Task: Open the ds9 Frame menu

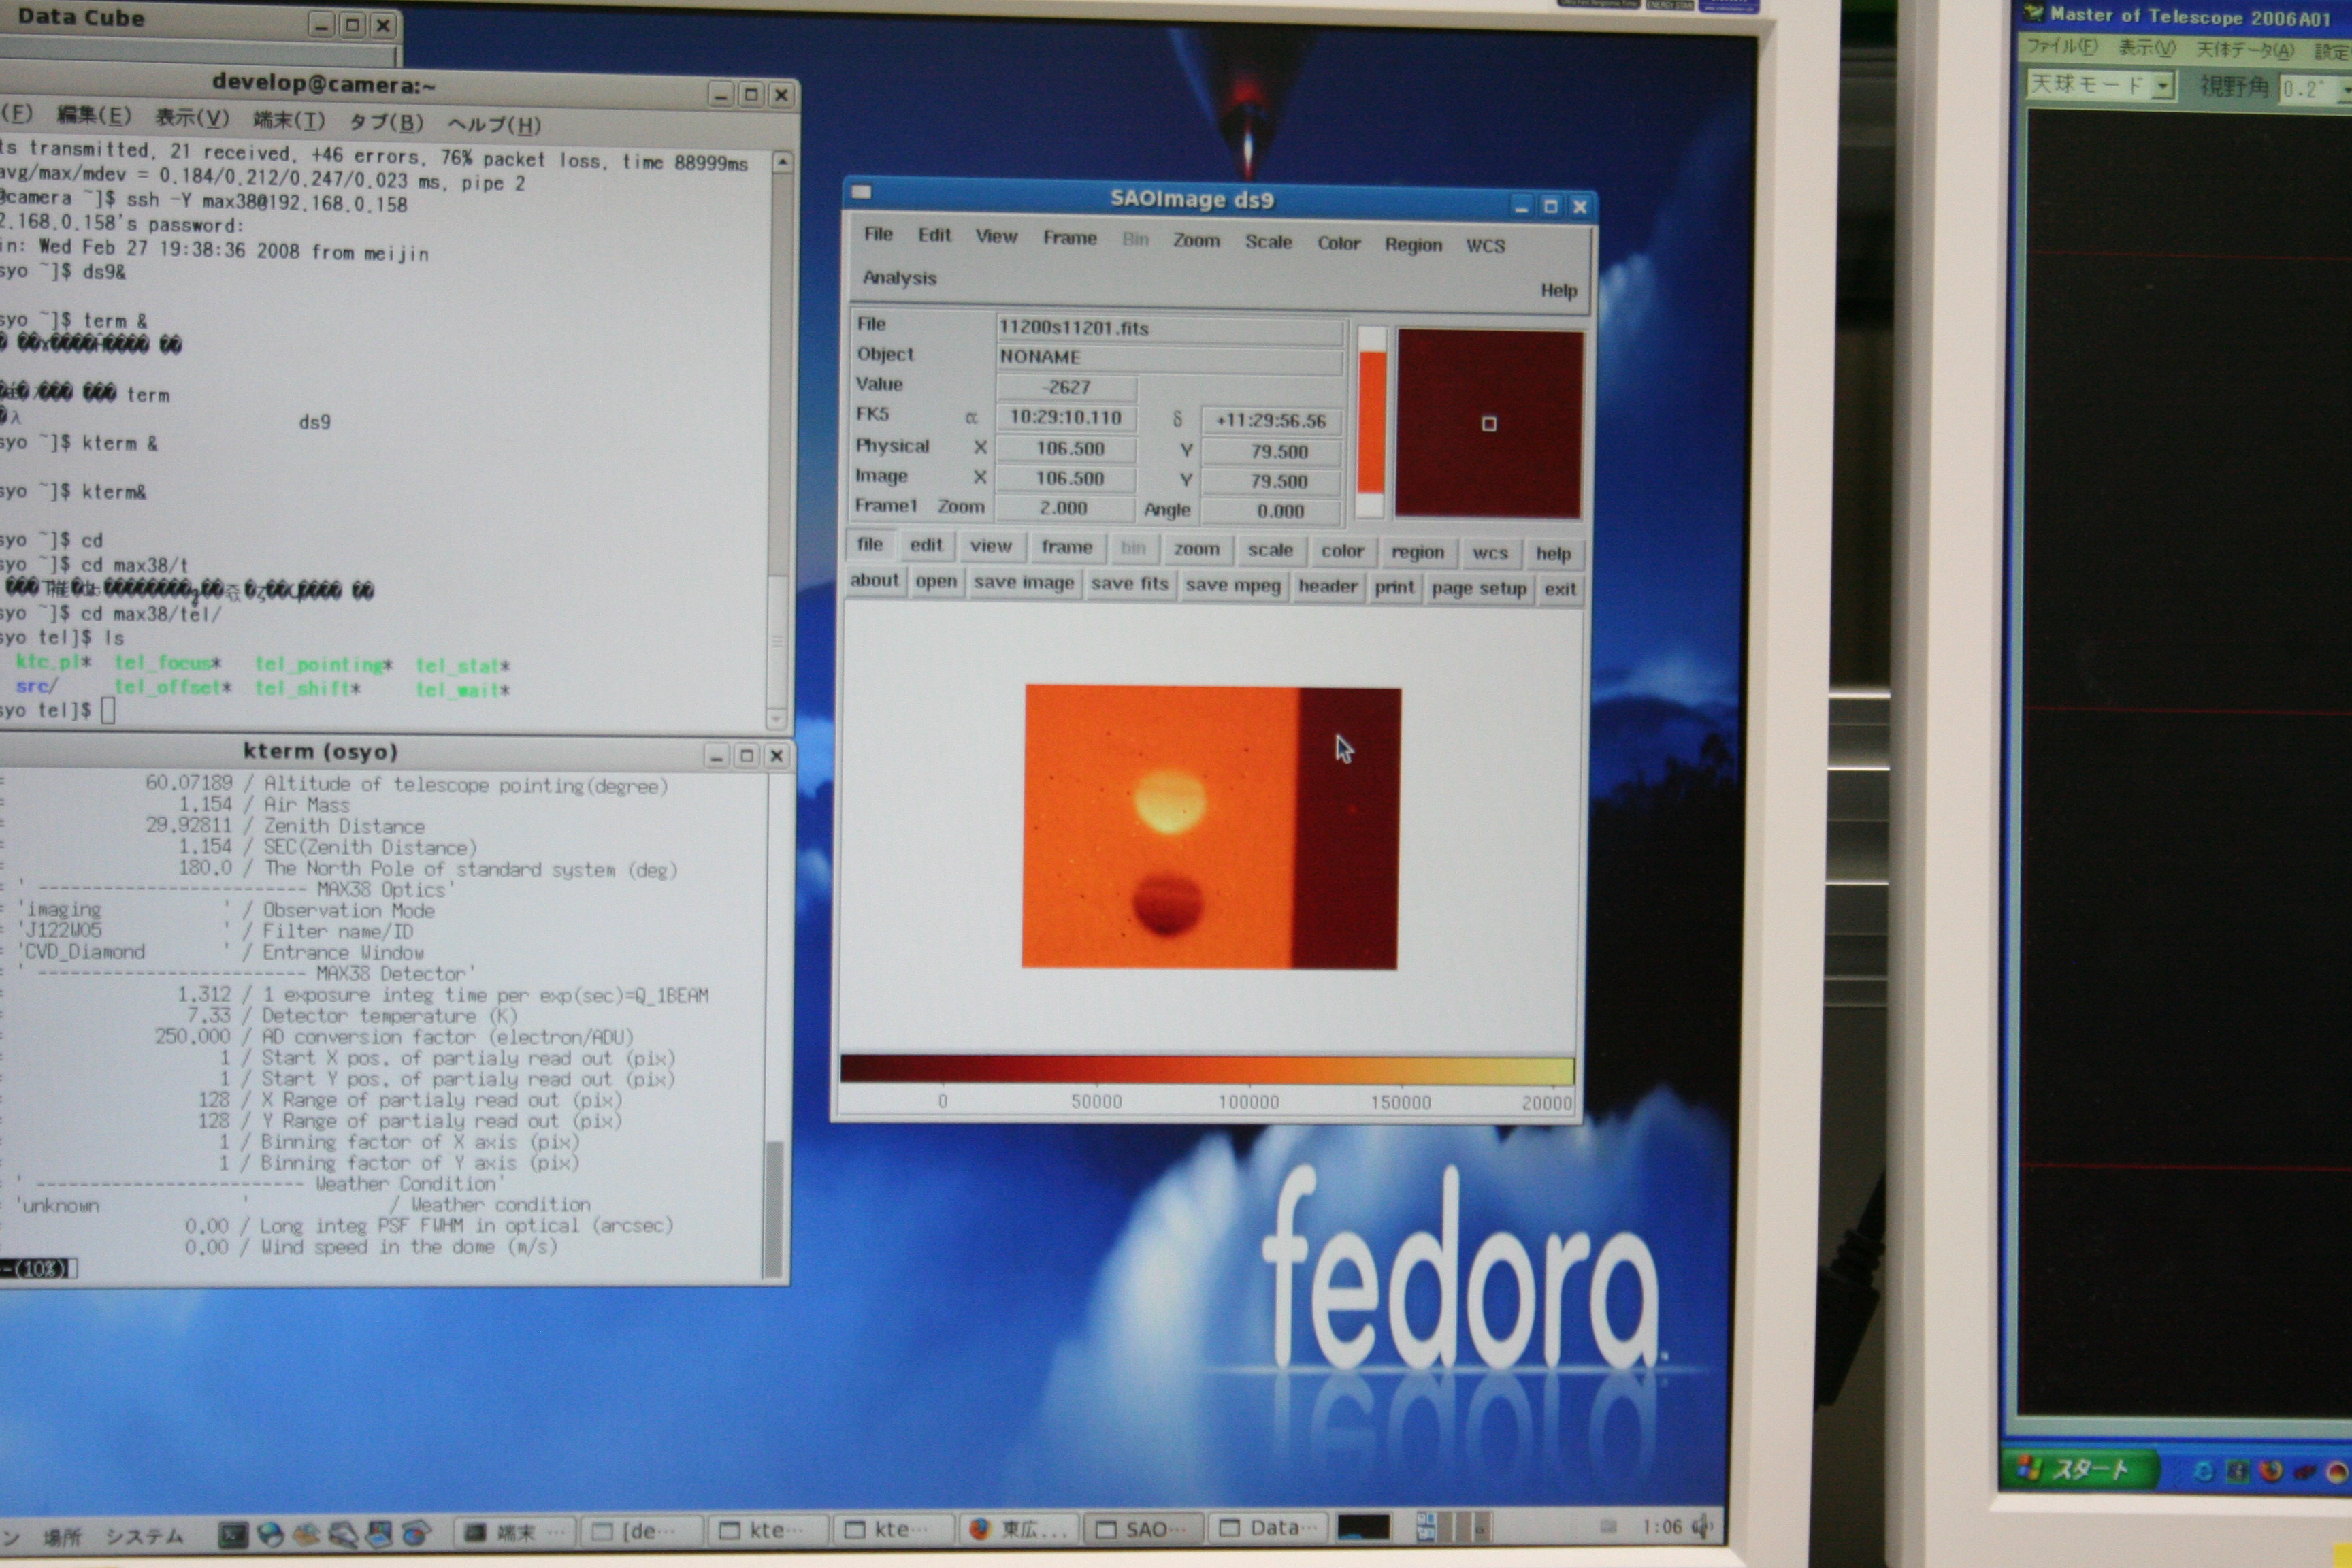Action: [1070, 238]
